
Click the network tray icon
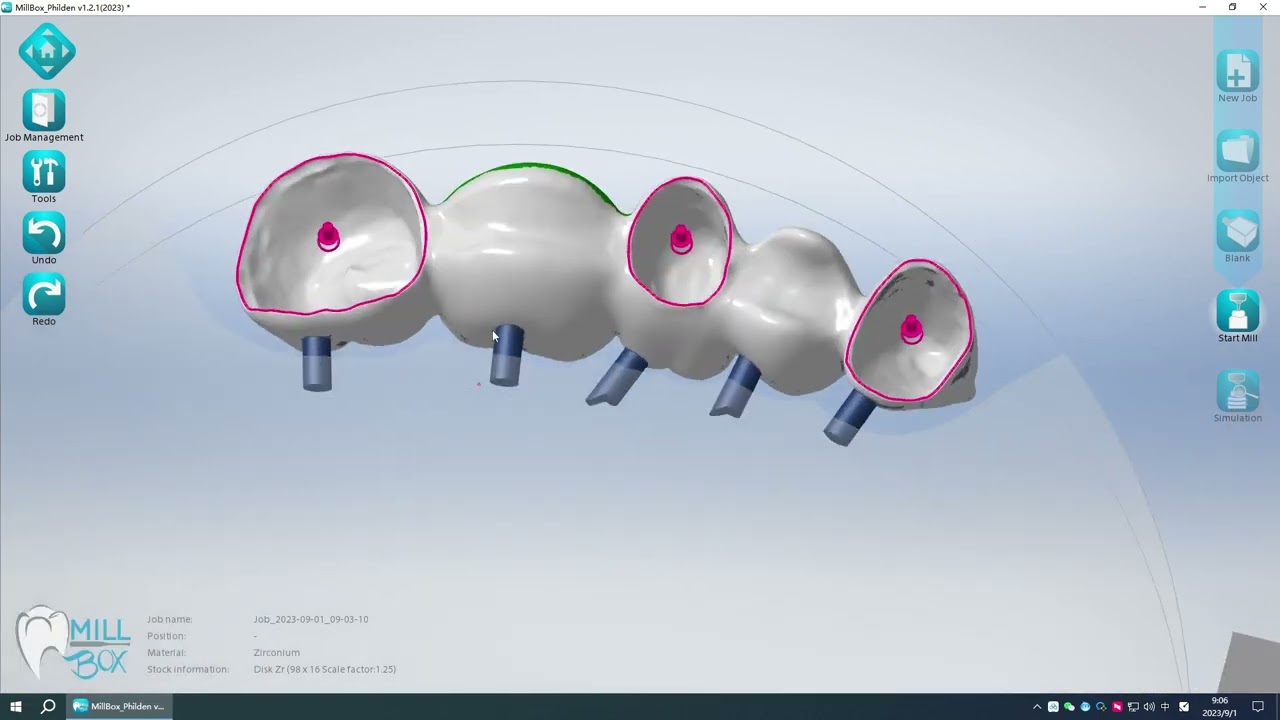tap(1133, 707)
